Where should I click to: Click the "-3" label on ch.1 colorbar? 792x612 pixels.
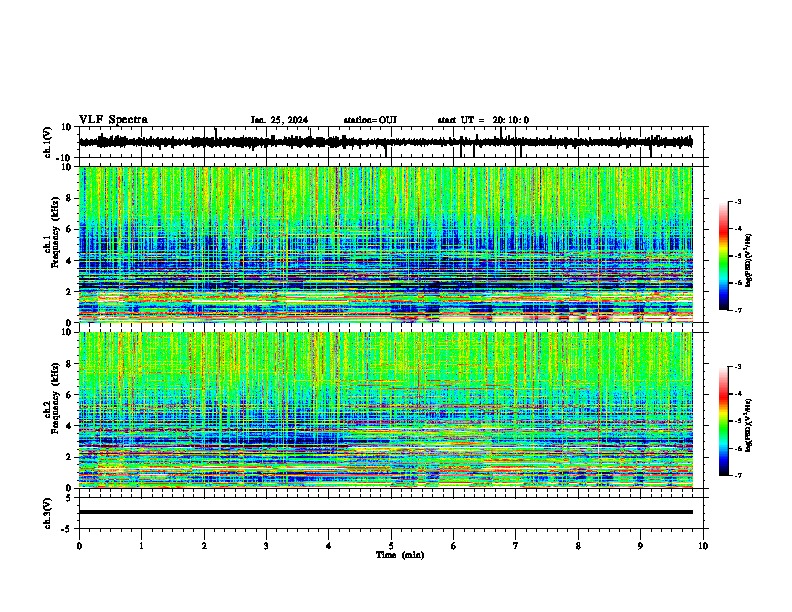737,201
